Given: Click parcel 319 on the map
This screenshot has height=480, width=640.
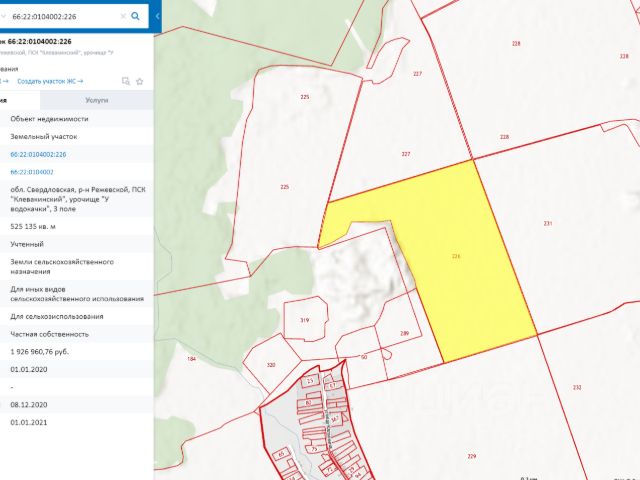Looking at the screenshot, I should pos(304,320).
